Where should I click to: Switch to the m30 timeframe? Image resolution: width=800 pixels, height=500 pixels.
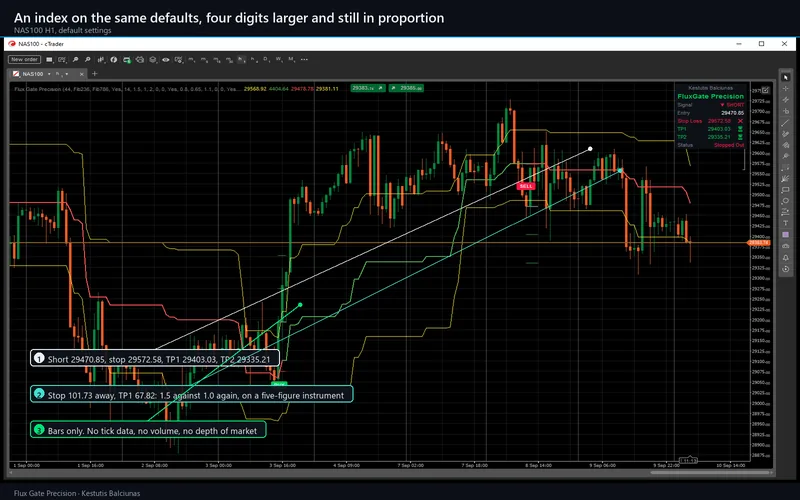coord(229,59)
